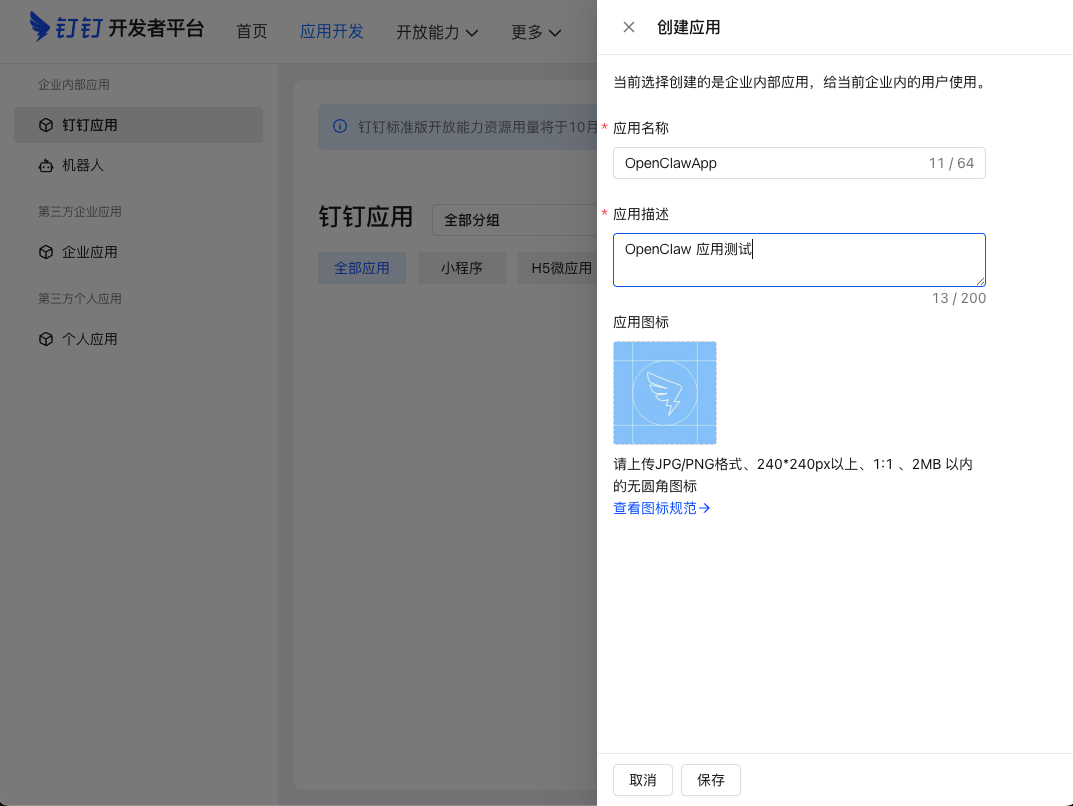Select the 全部应用 tab
Viewport: 1073px width, 806px height.
[361, 268]
